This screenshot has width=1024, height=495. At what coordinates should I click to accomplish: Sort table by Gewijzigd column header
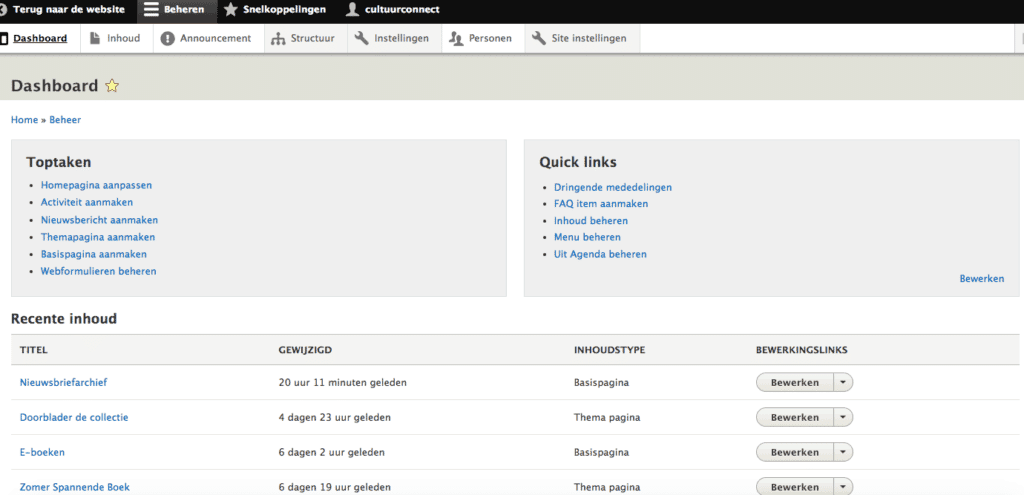pos(305,350)
